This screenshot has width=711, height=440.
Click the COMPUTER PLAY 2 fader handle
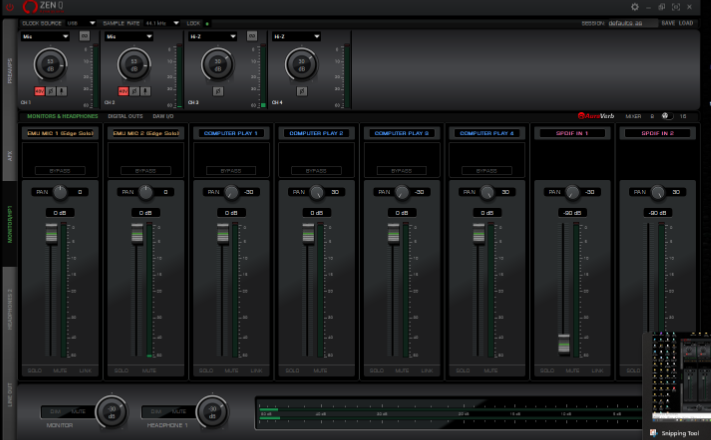[x=308, y=234]
